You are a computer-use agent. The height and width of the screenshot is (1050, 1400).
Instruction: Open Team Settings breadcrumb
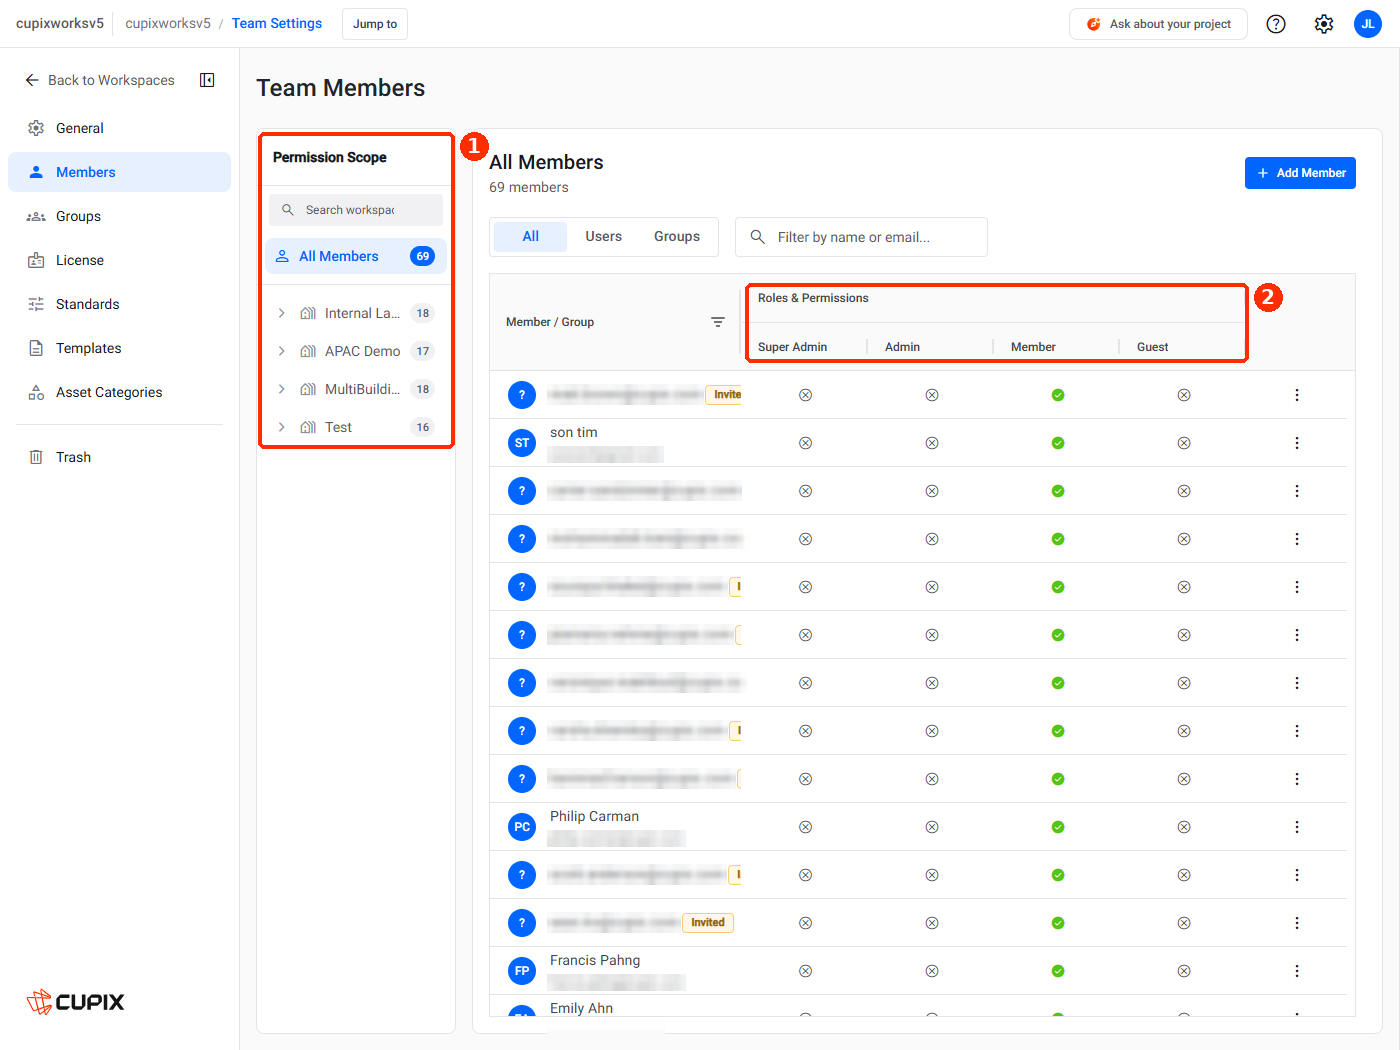pos(277,23)
